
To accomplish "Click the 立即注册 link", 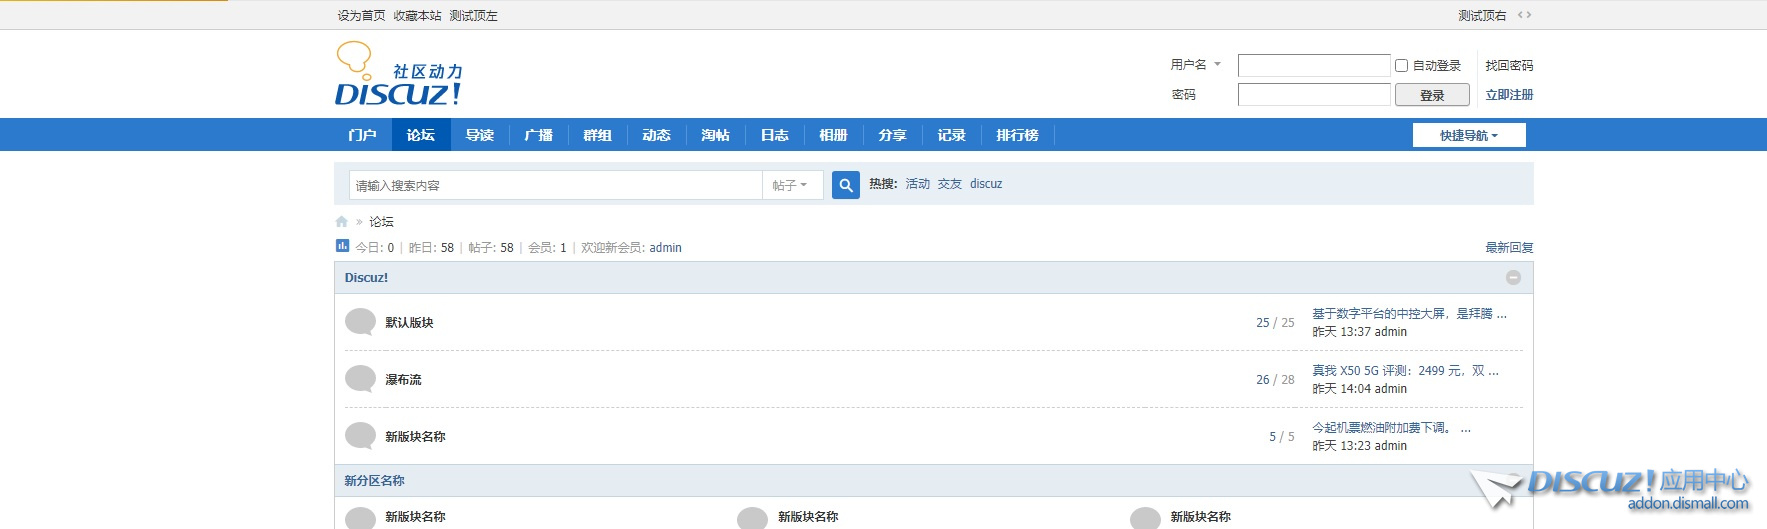I will [x=1509, y=95].
